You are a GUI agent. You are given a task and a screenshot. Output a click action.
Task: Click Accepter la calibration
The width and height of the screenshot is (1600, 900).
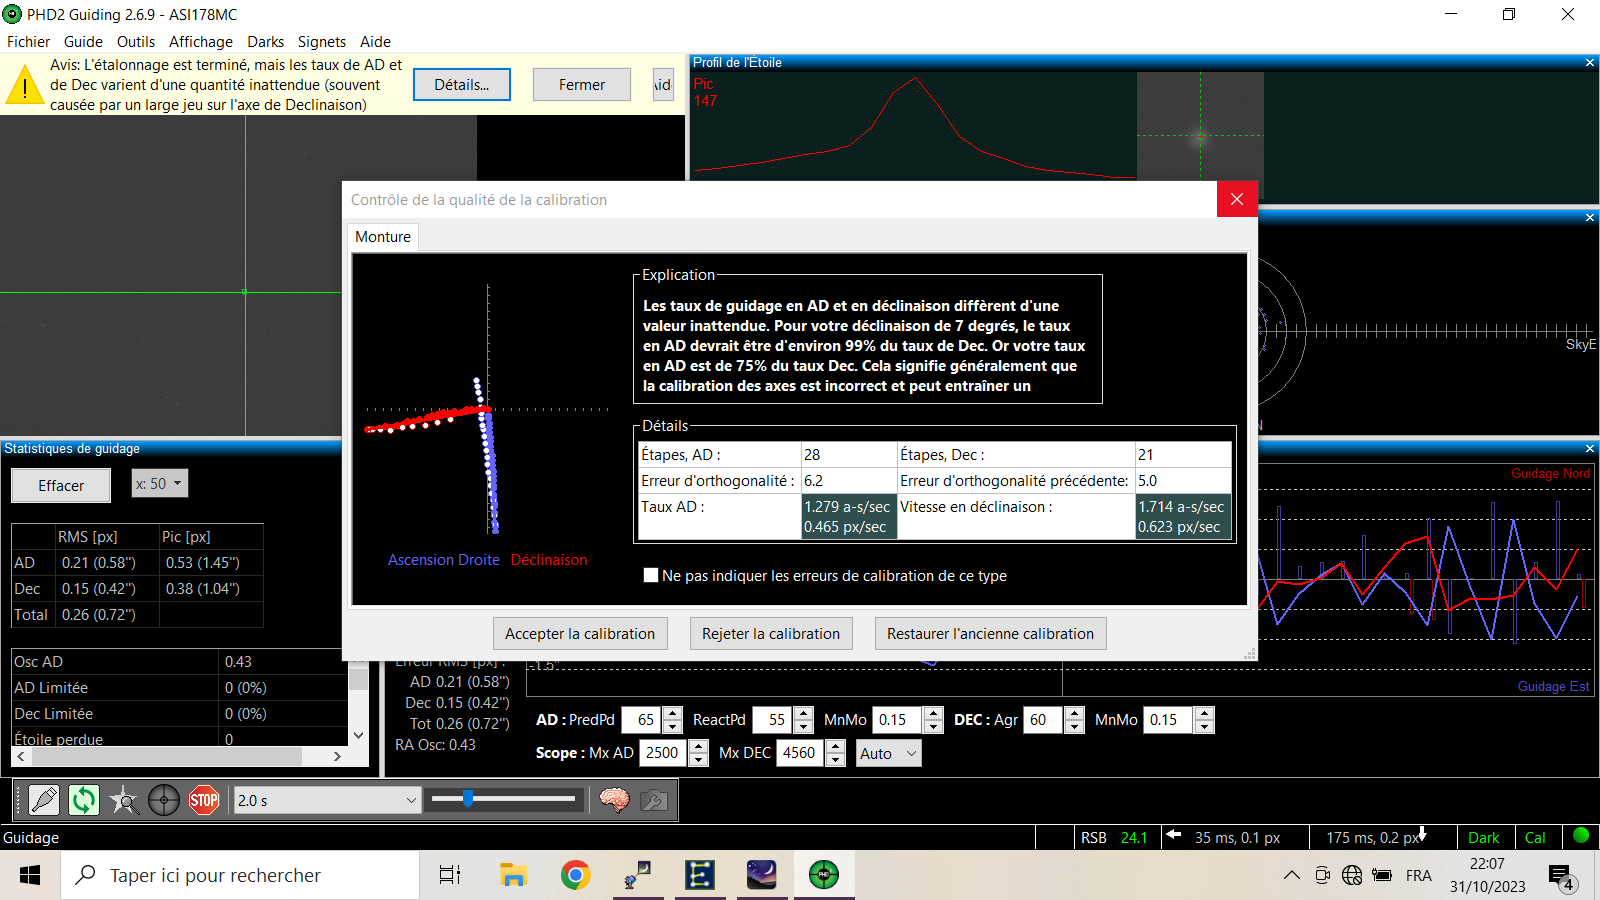click(580, 634)
